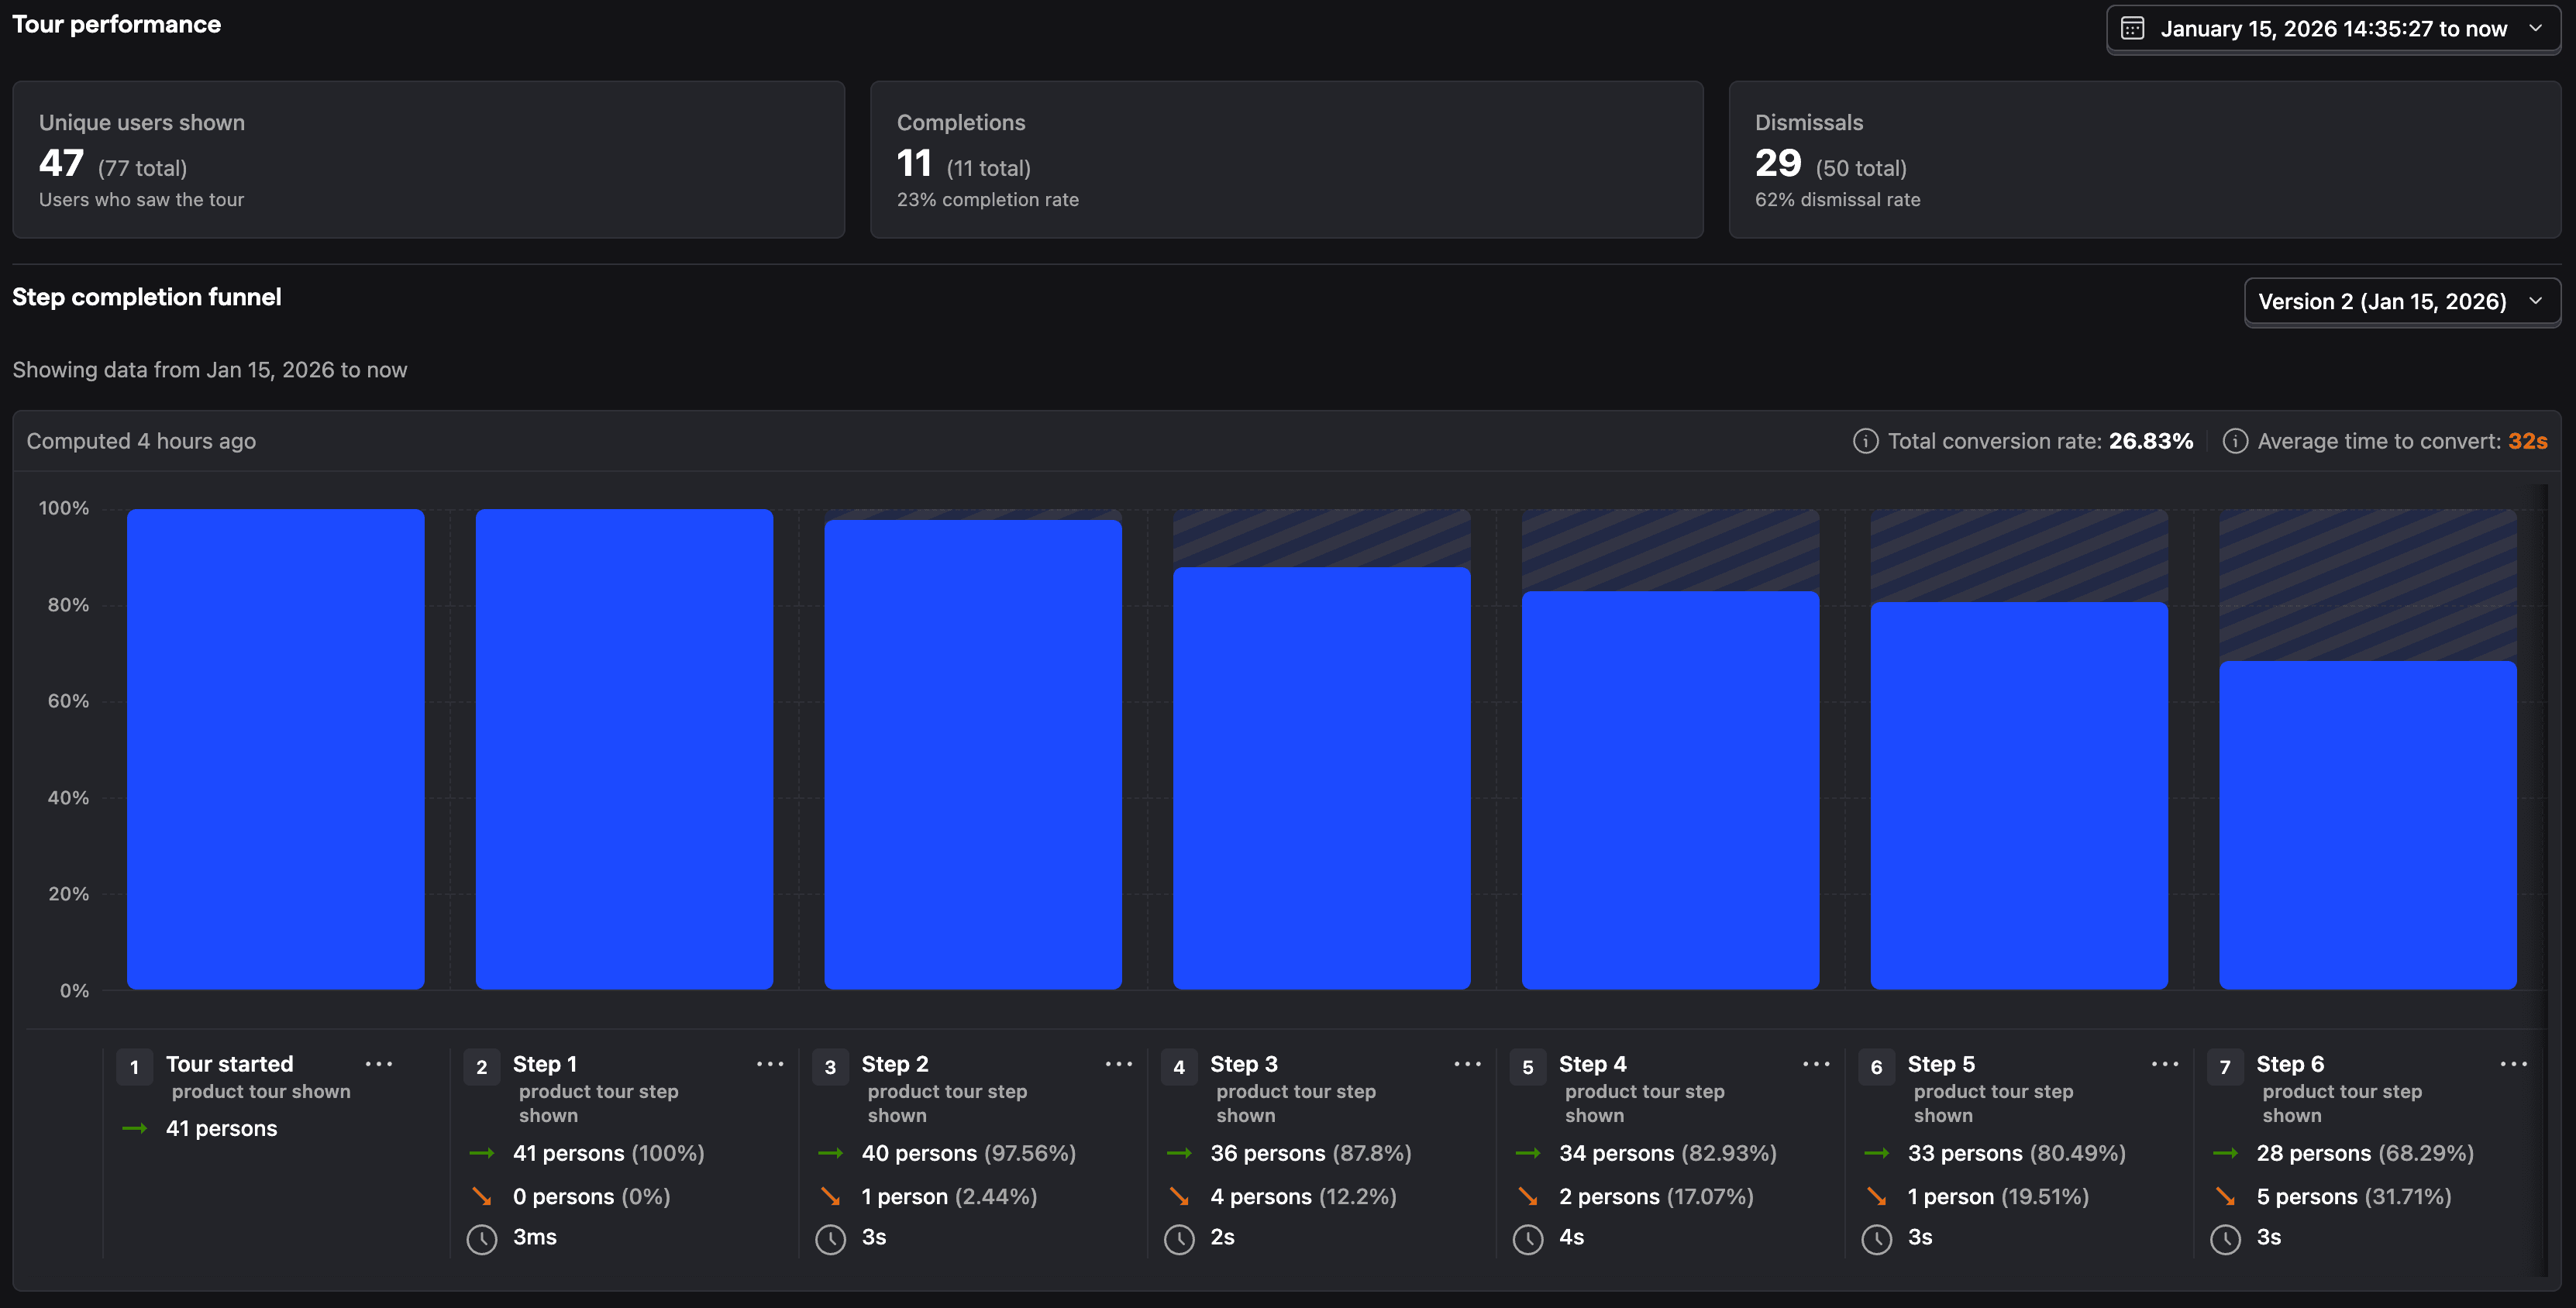Image resolution: width=2576 pixels, height=1308 pixels.
Task: Click the clock icon under Step 1
Action: pyautogui.click(x=484, y=1238)
